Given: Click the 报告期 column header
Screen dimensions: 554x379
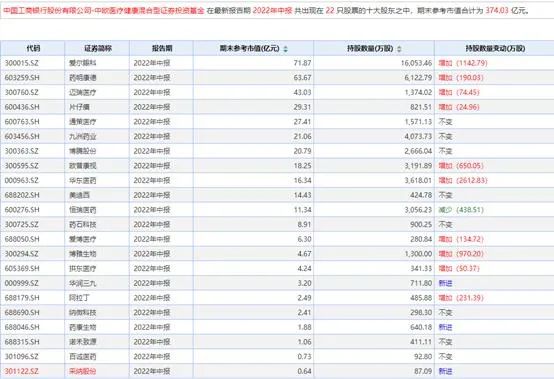Looking at the screenshot, I should [162, 48].
